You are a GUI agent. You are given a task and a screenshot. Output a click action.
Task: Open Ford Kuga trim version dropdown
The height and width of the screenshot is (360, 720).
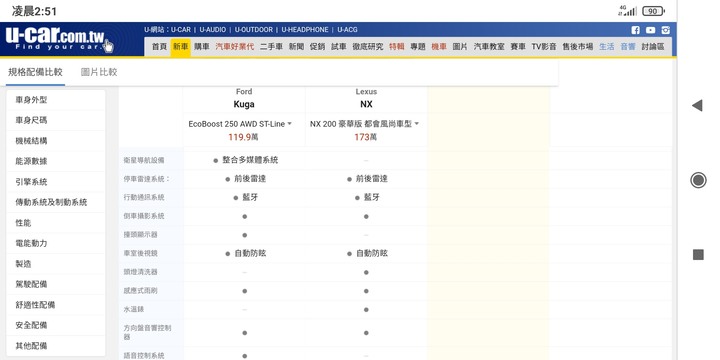[x=240, y=124]
